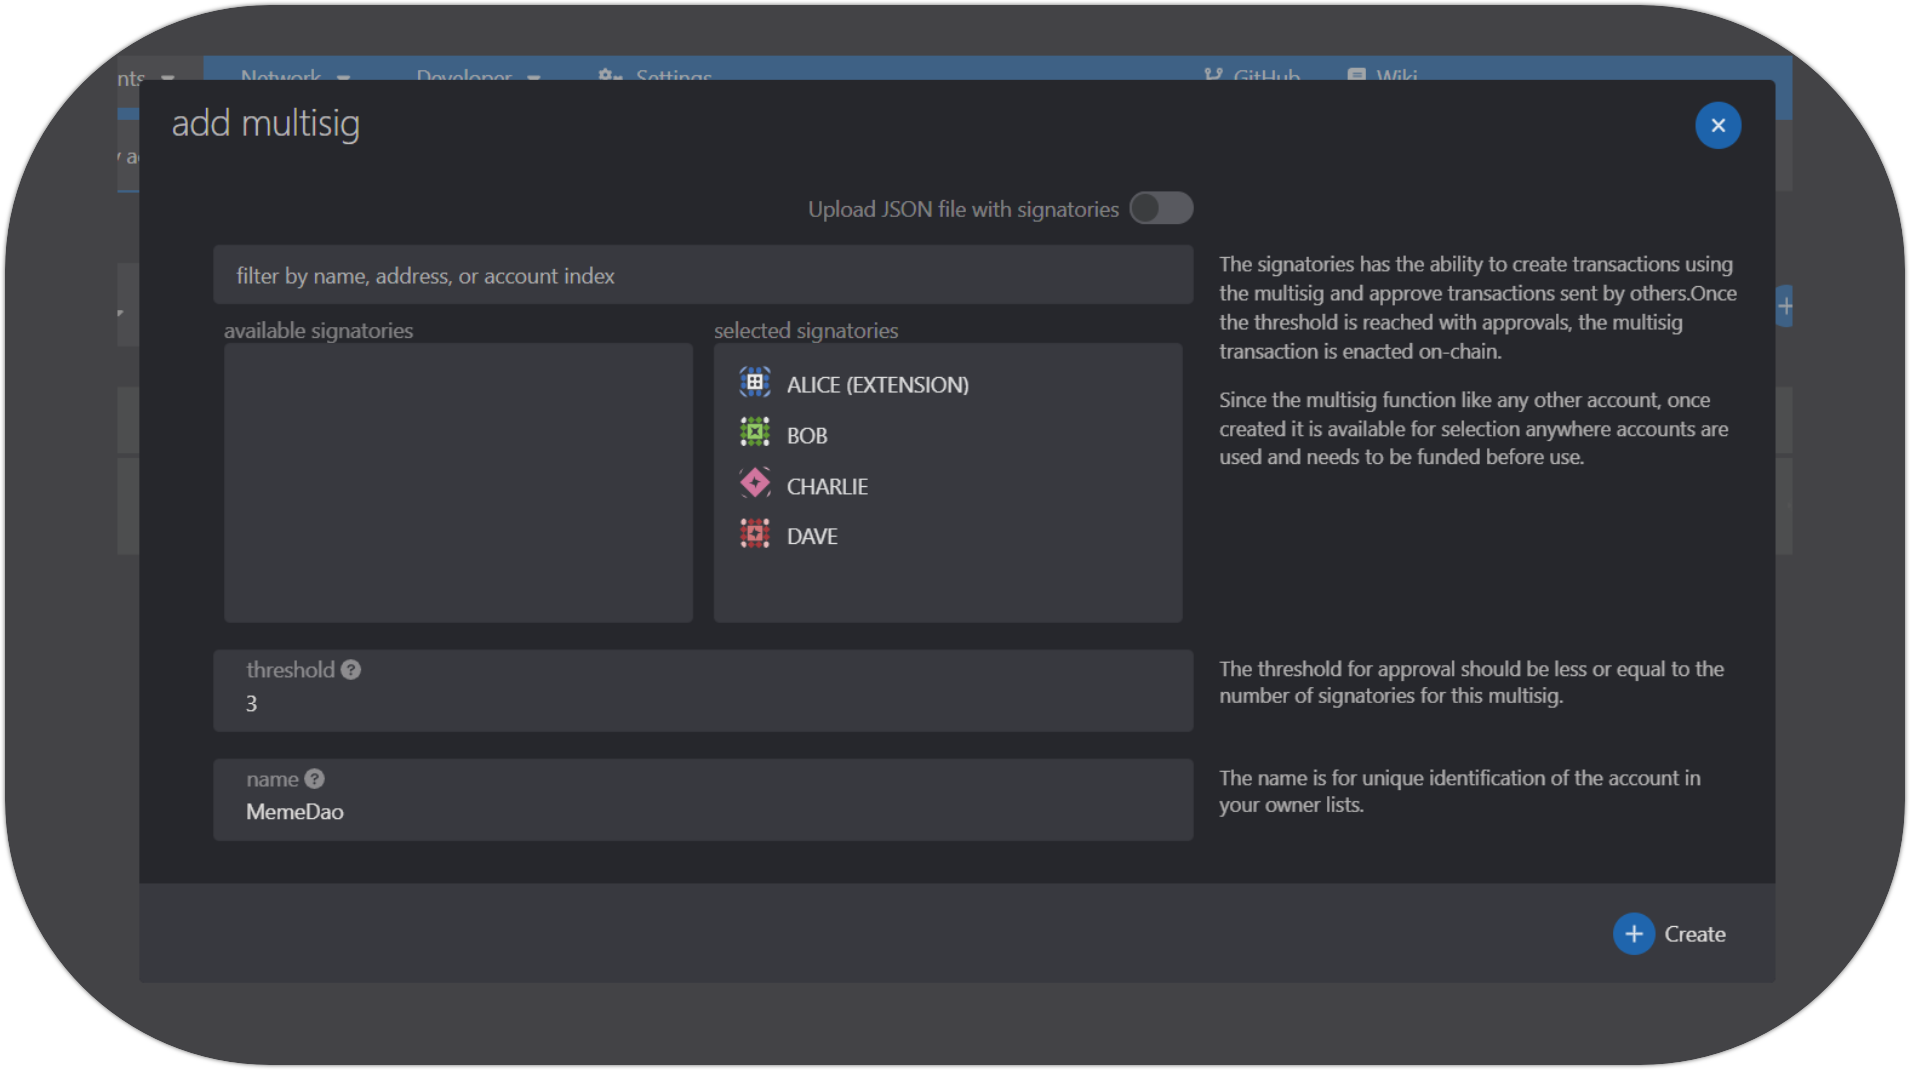Click the name help question mark
This screenshot has width=1910, height=1070.
(x=314, y=779)
